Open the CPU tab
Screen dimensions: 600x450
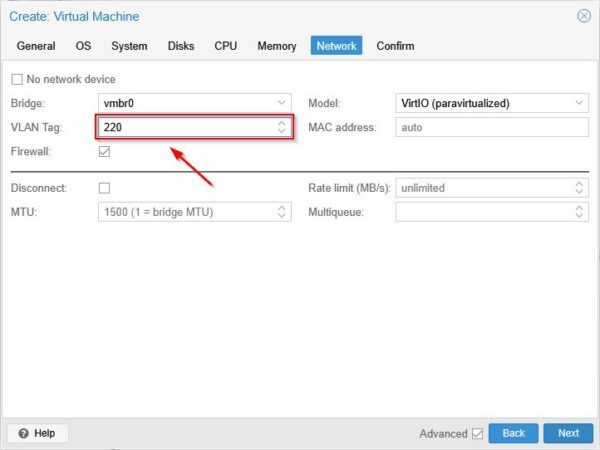[x=225, y=46]
